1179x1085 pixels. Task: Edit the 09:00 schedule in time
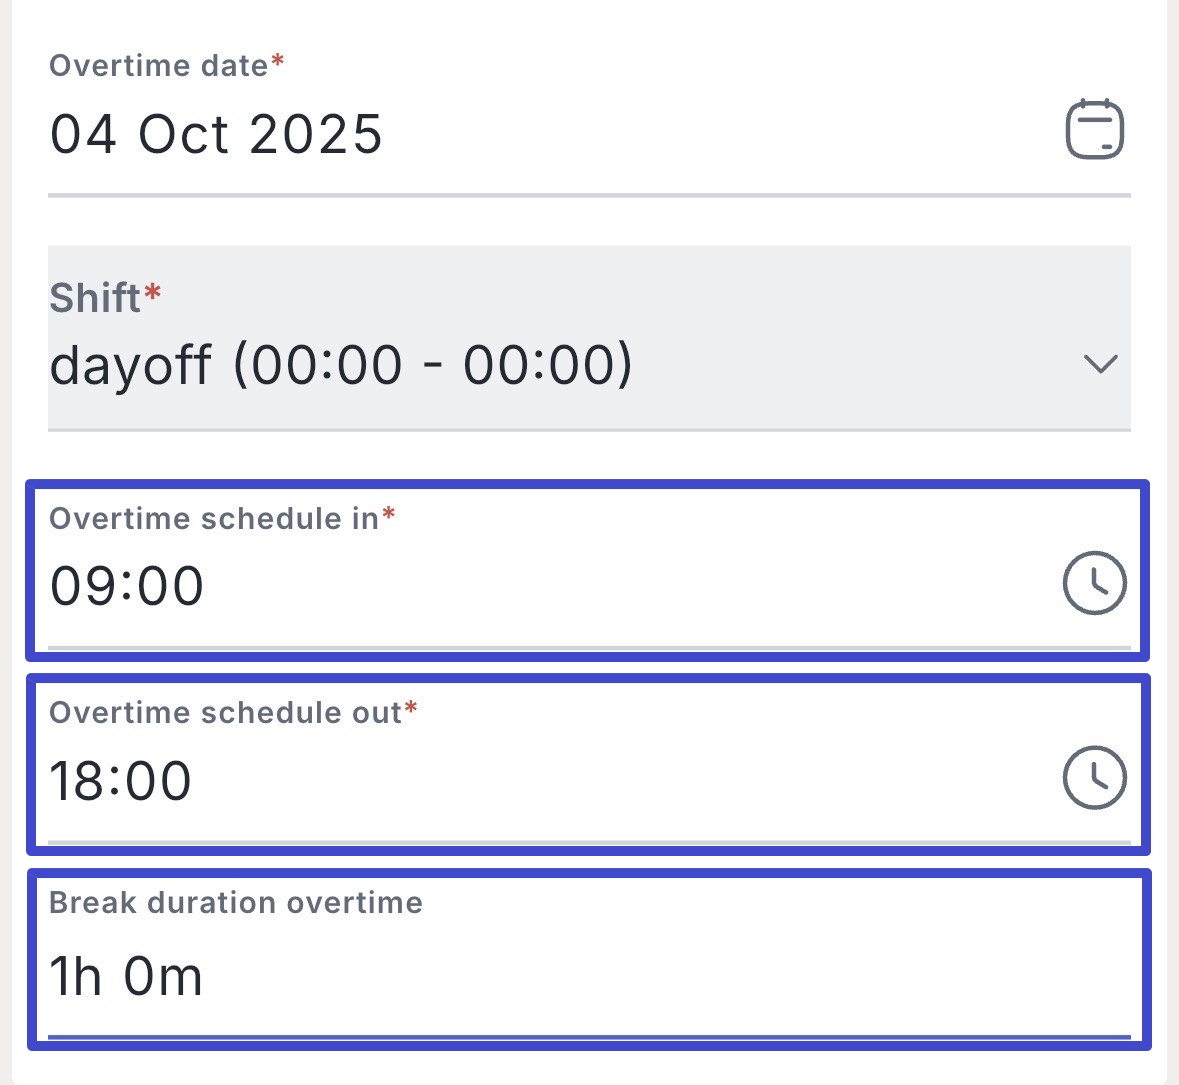[127, 586]
